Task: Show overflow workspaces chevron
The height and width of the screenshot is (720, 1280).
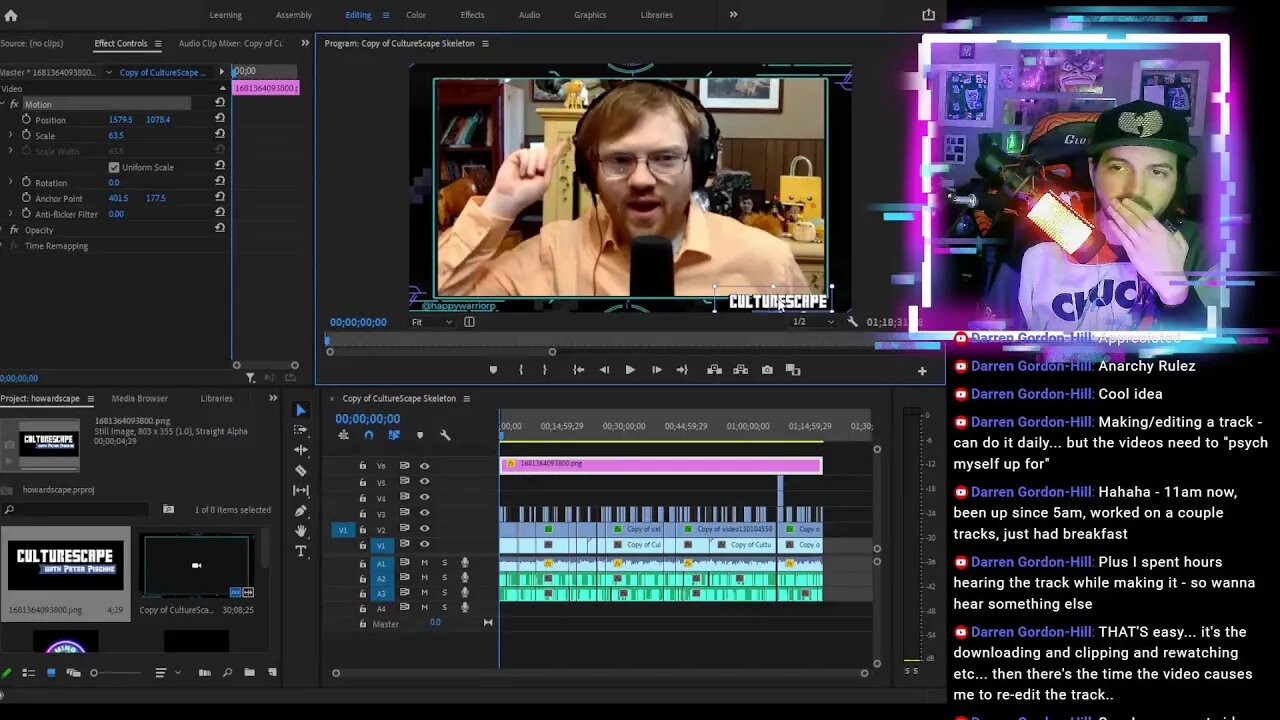Action: pyautogui.click(x=733, y=15)
